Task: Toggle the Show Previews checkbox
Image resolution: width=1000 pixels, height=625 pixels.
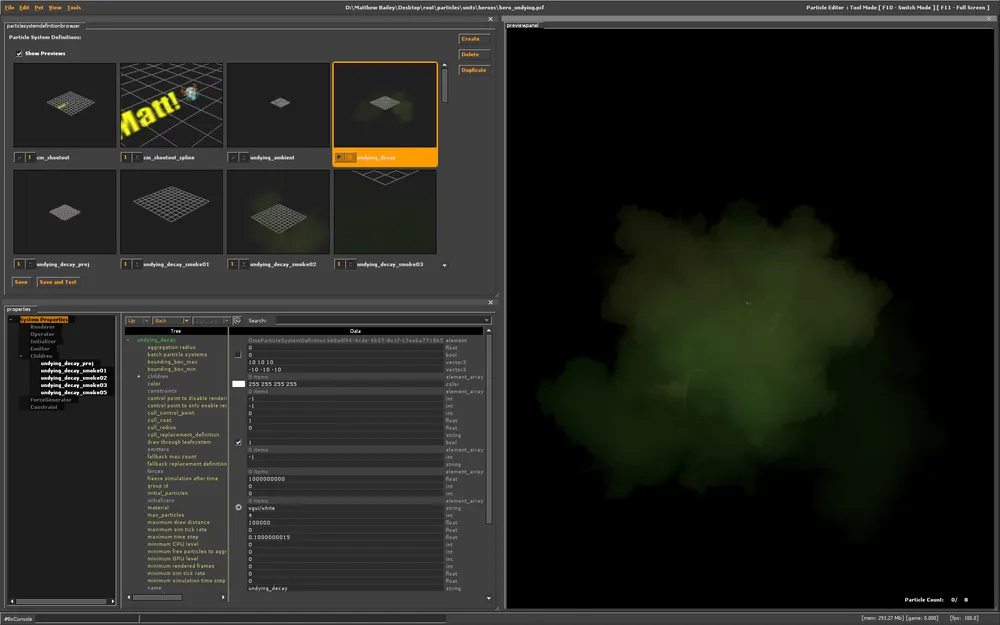Action: click(x=19, y=53)
